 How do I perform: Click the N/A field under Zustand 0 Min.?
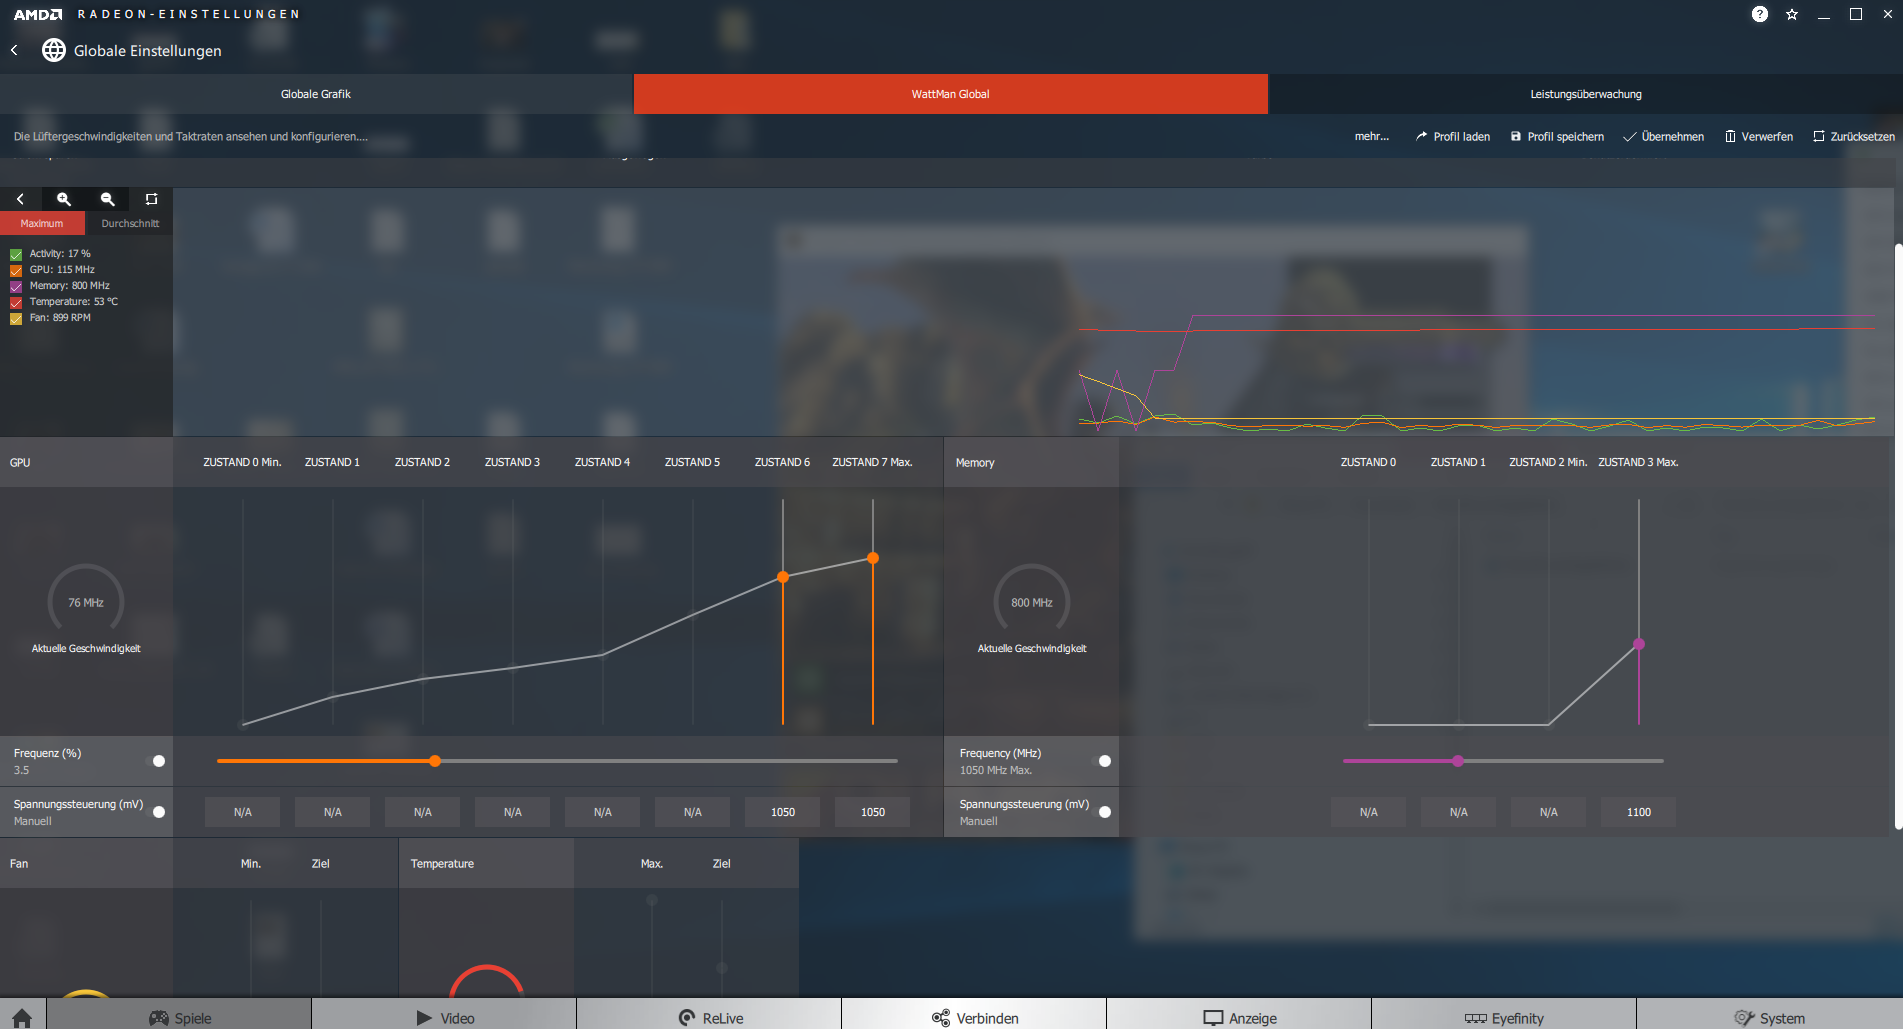[x=243, y=812]
